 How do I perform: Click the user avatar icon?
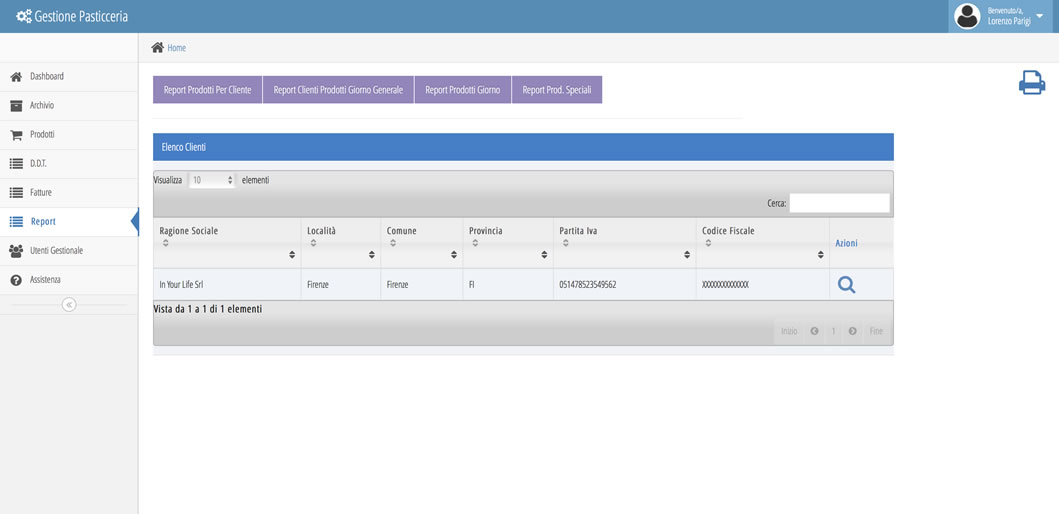[x=967, y=16]
